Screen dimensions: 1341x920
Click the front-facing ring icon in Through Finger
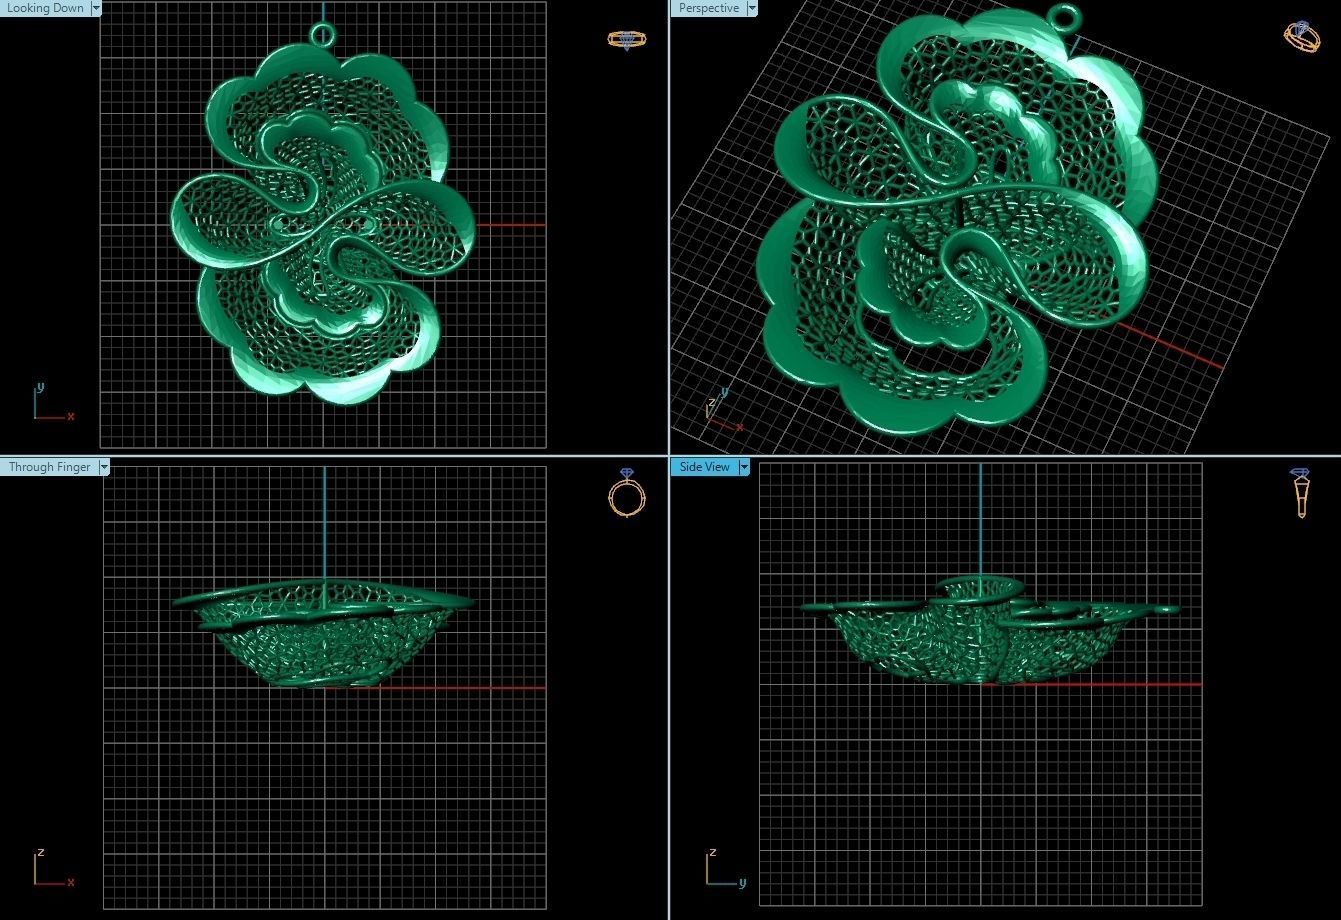(627, 492)
